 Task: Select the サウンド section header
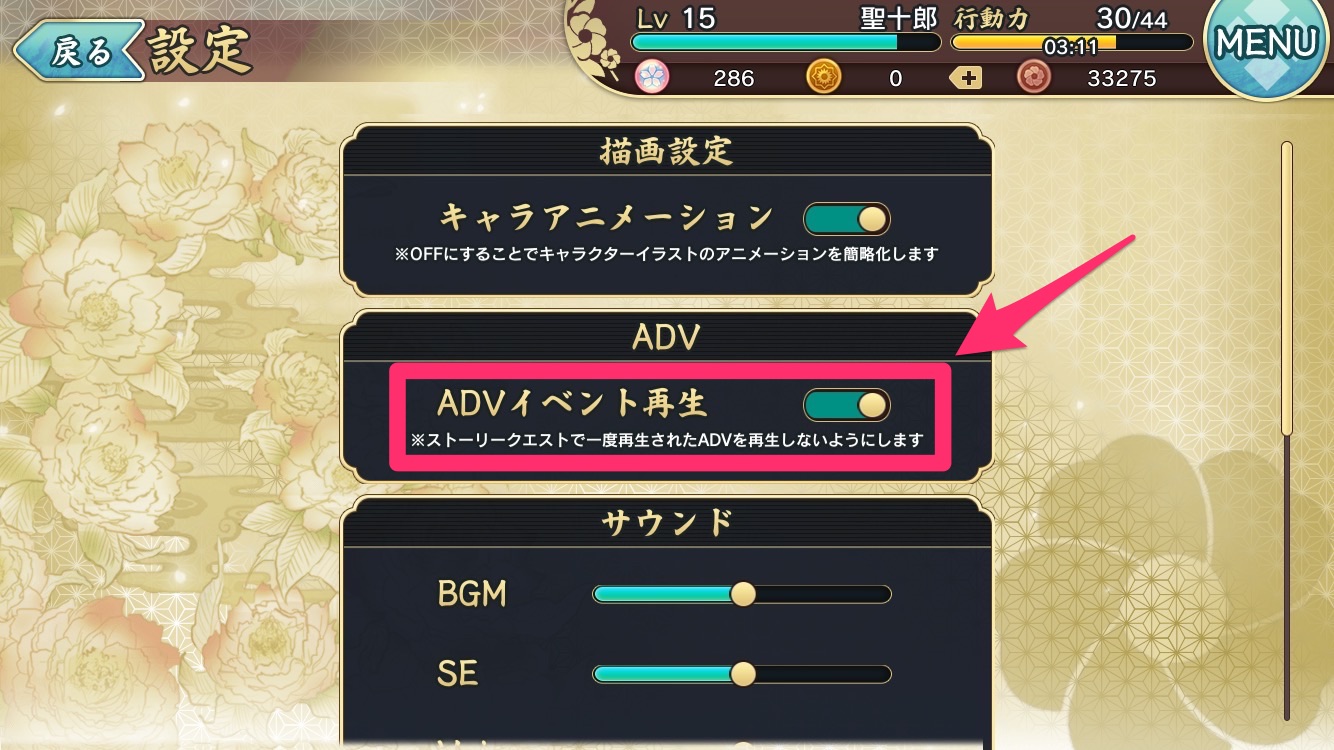point(667,521)
